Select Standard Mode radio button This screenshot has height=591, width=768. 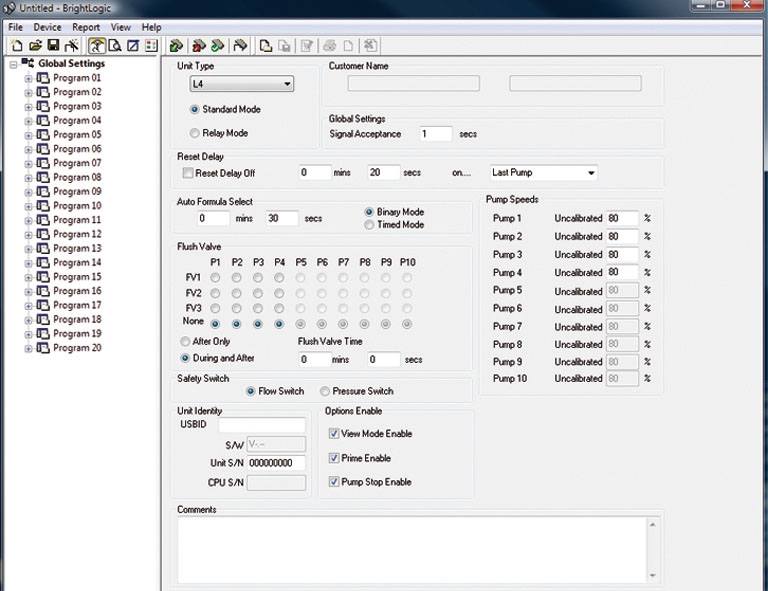(x=195, y=110)
